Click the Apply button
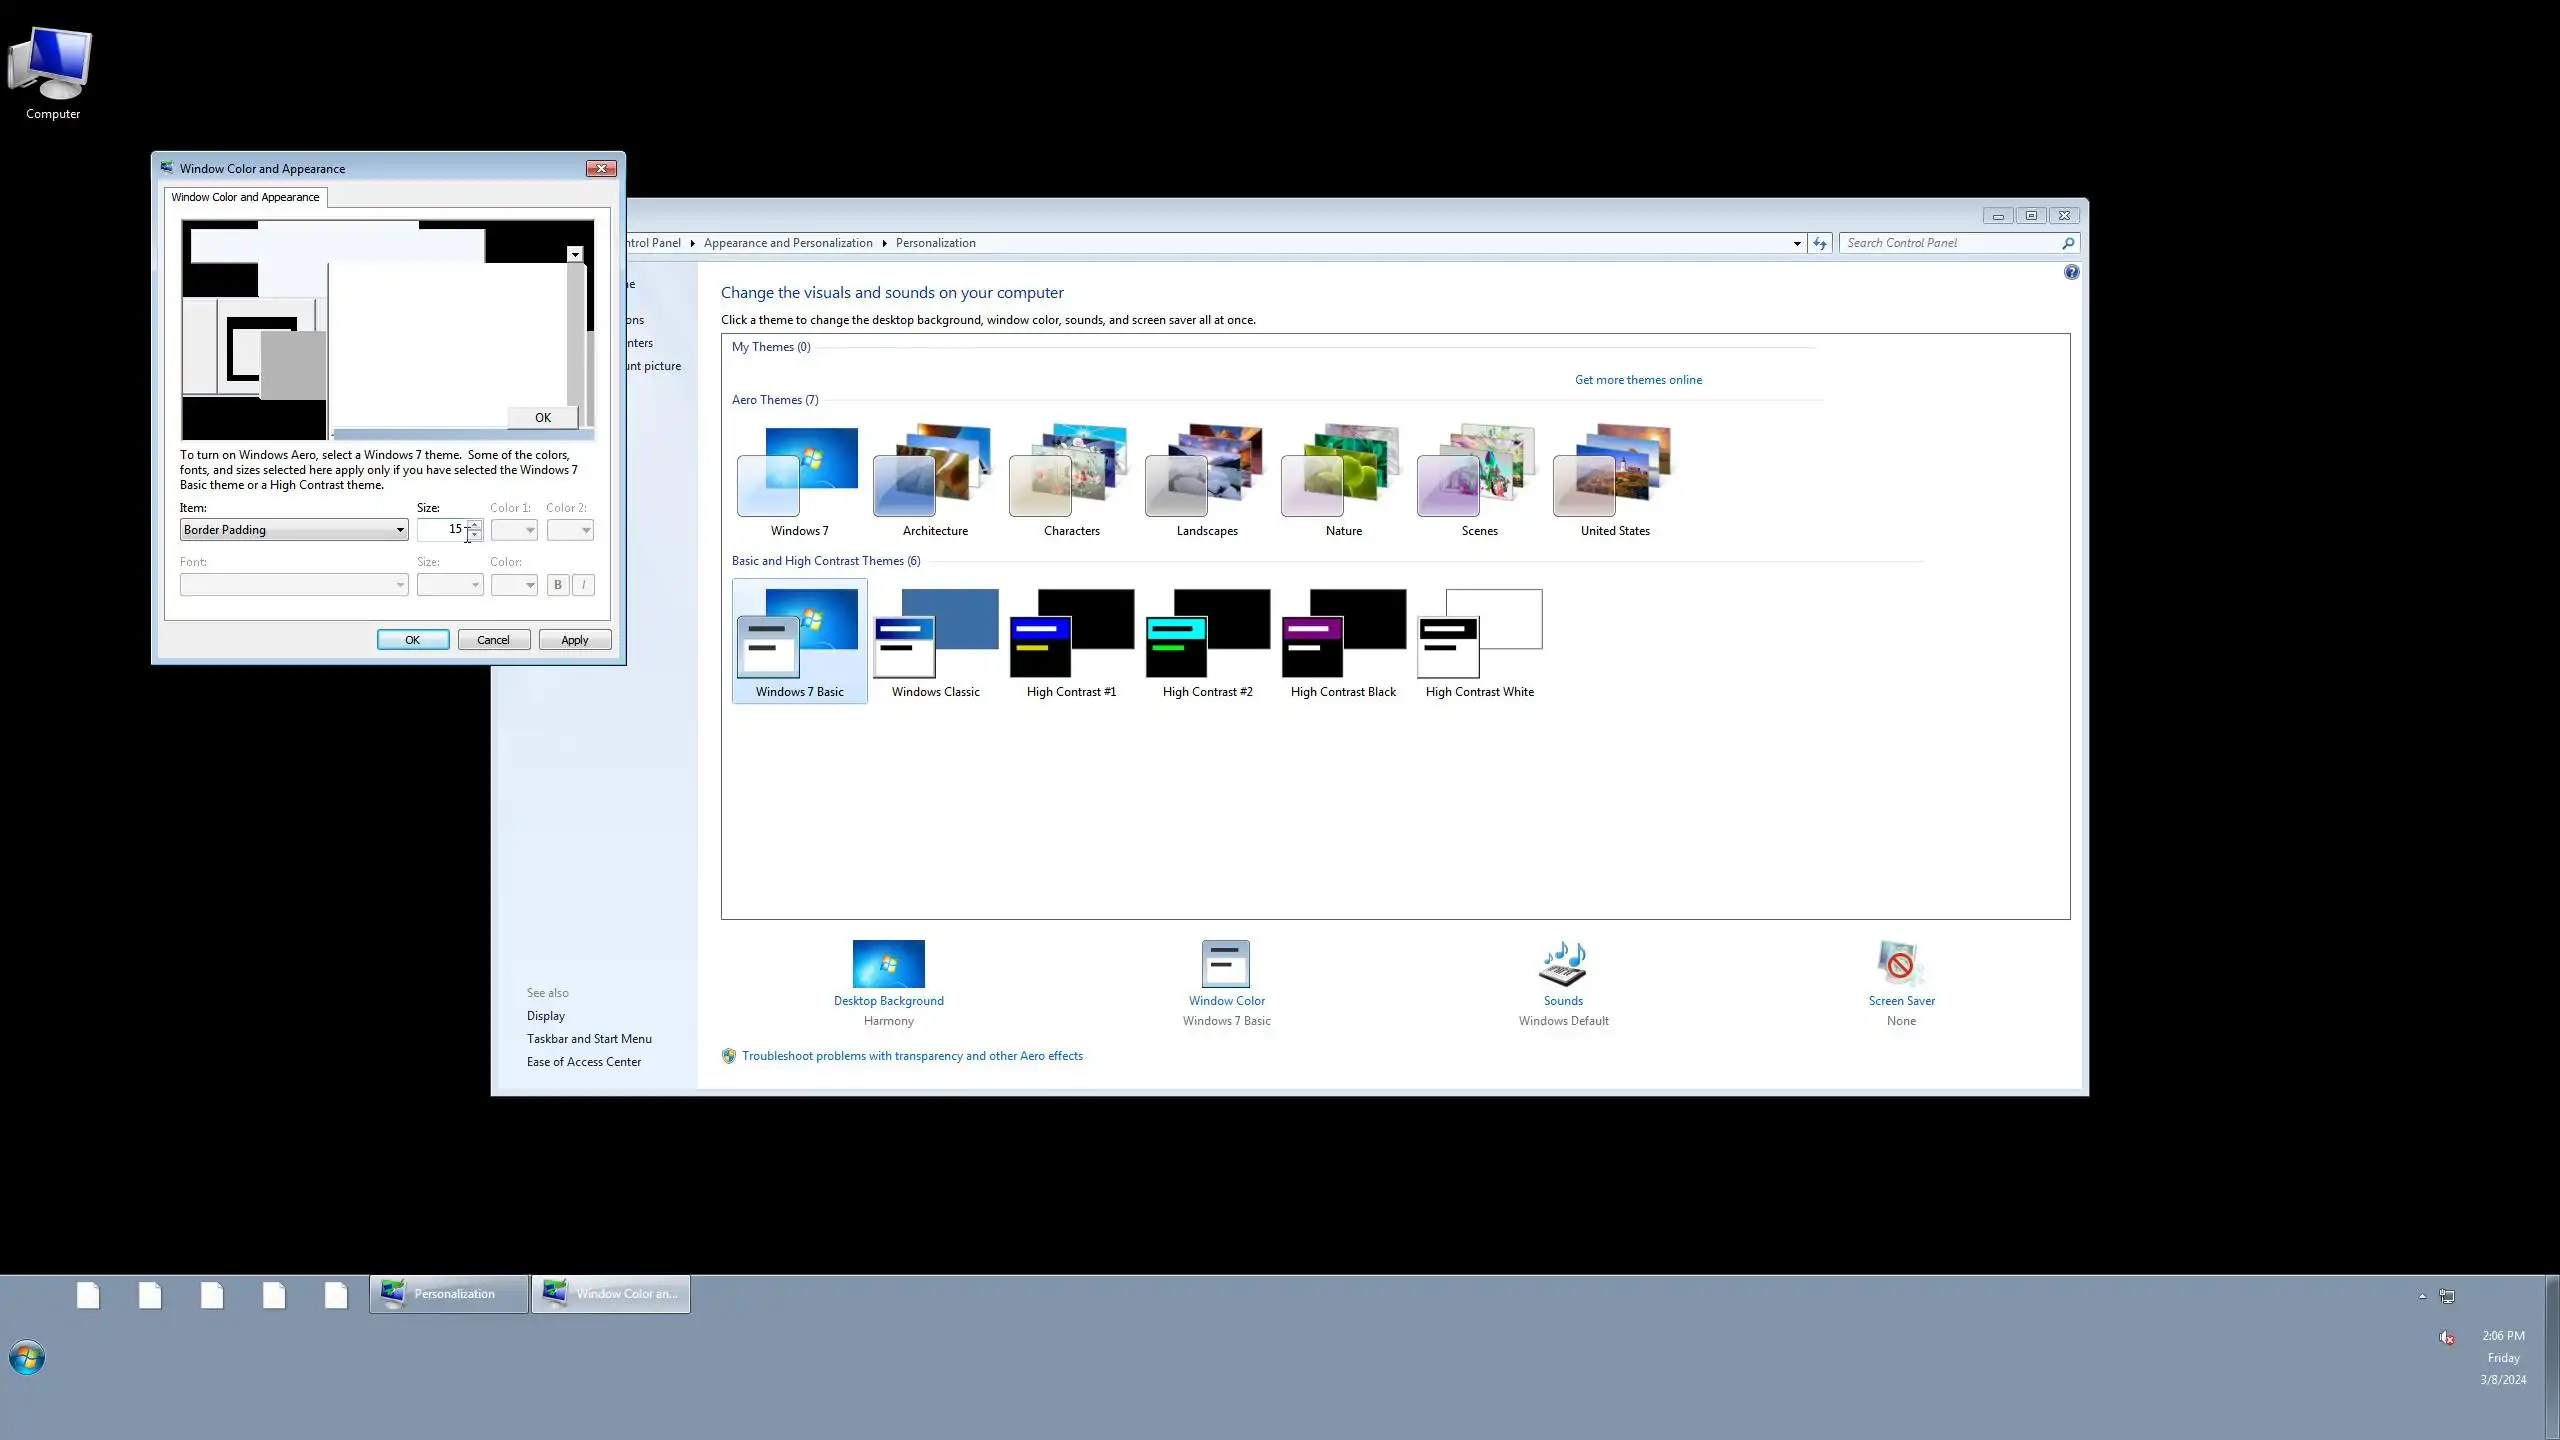Screen dimensions: 2560x1440 574,640
